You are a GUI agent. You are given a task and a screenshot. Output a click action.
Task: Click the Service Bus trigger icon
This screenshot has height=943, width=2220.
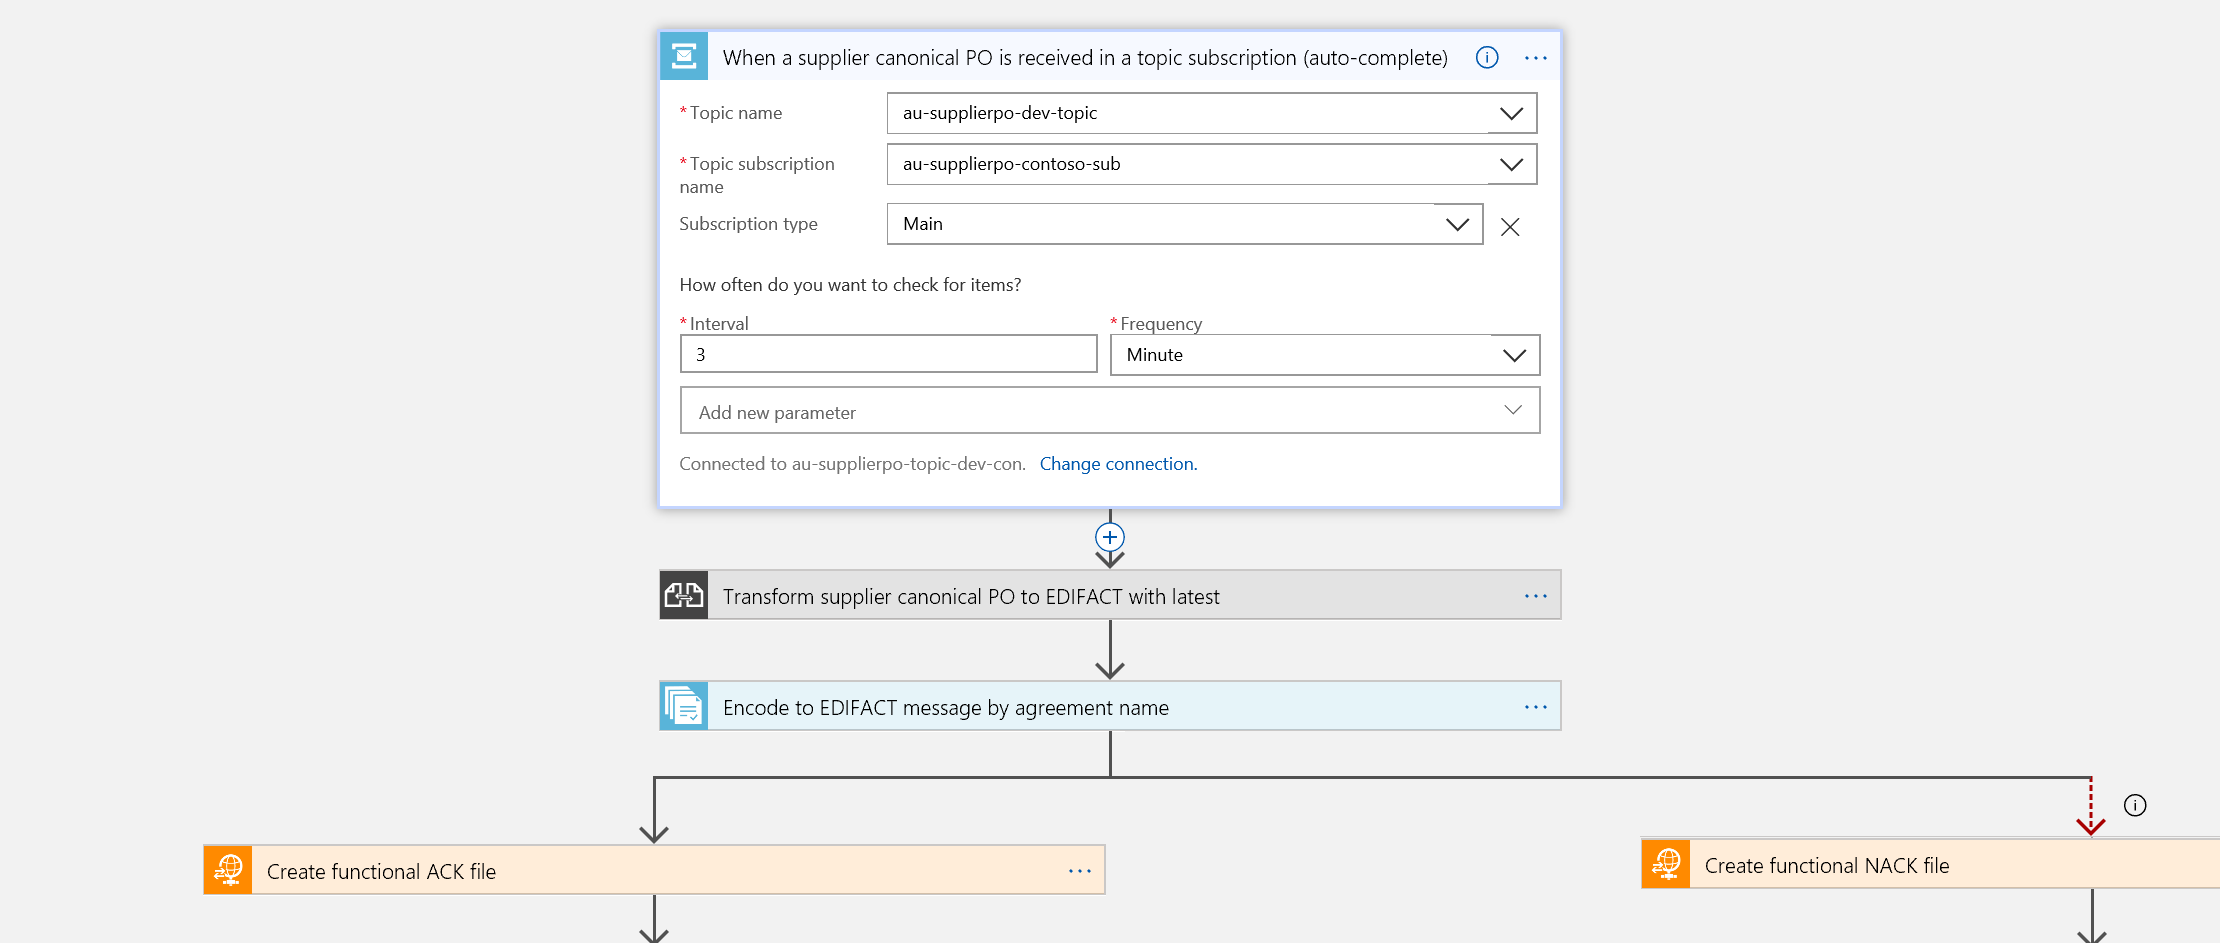point(684,57)
